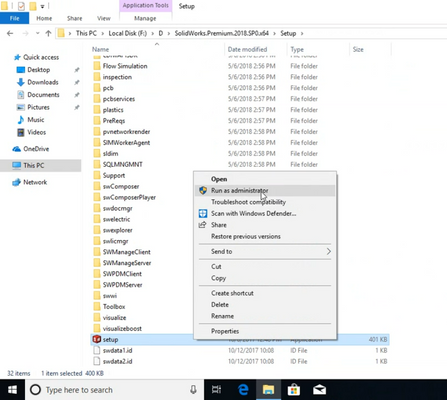Open recent locations dropdown arrow

point(37,33)
